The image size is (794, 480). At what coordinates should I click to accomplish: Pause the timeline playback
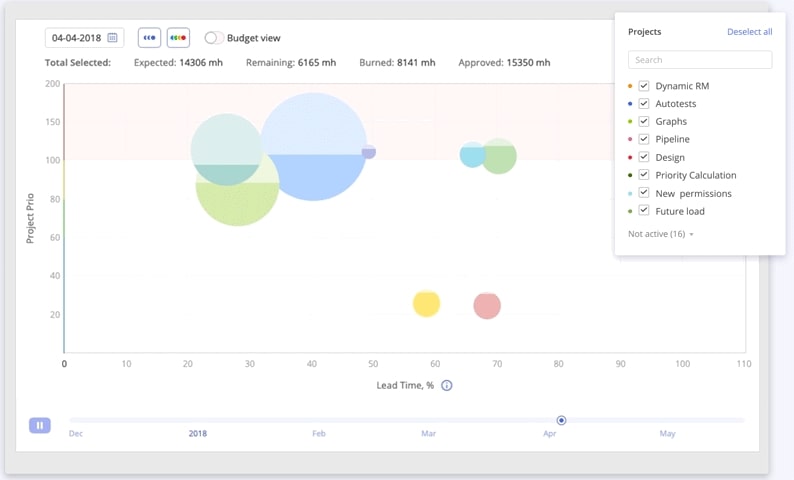39,425
